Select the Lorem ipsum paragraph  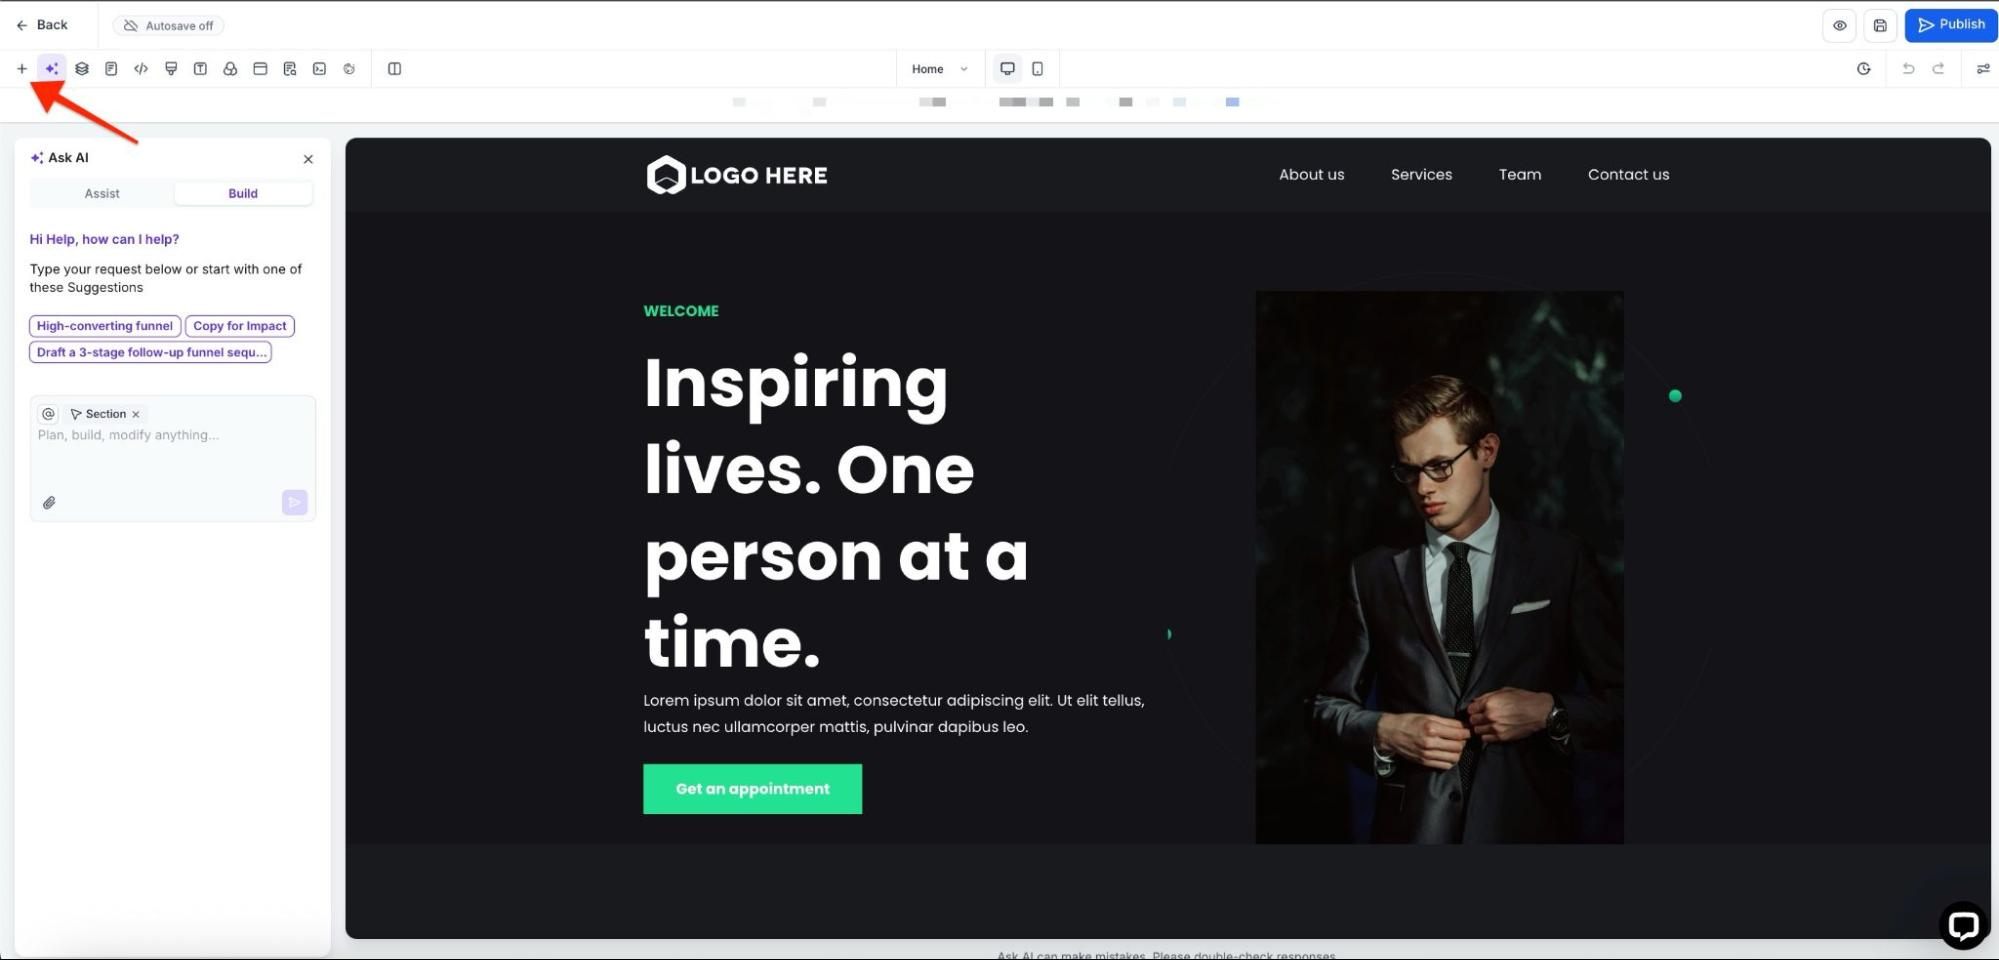894,714
